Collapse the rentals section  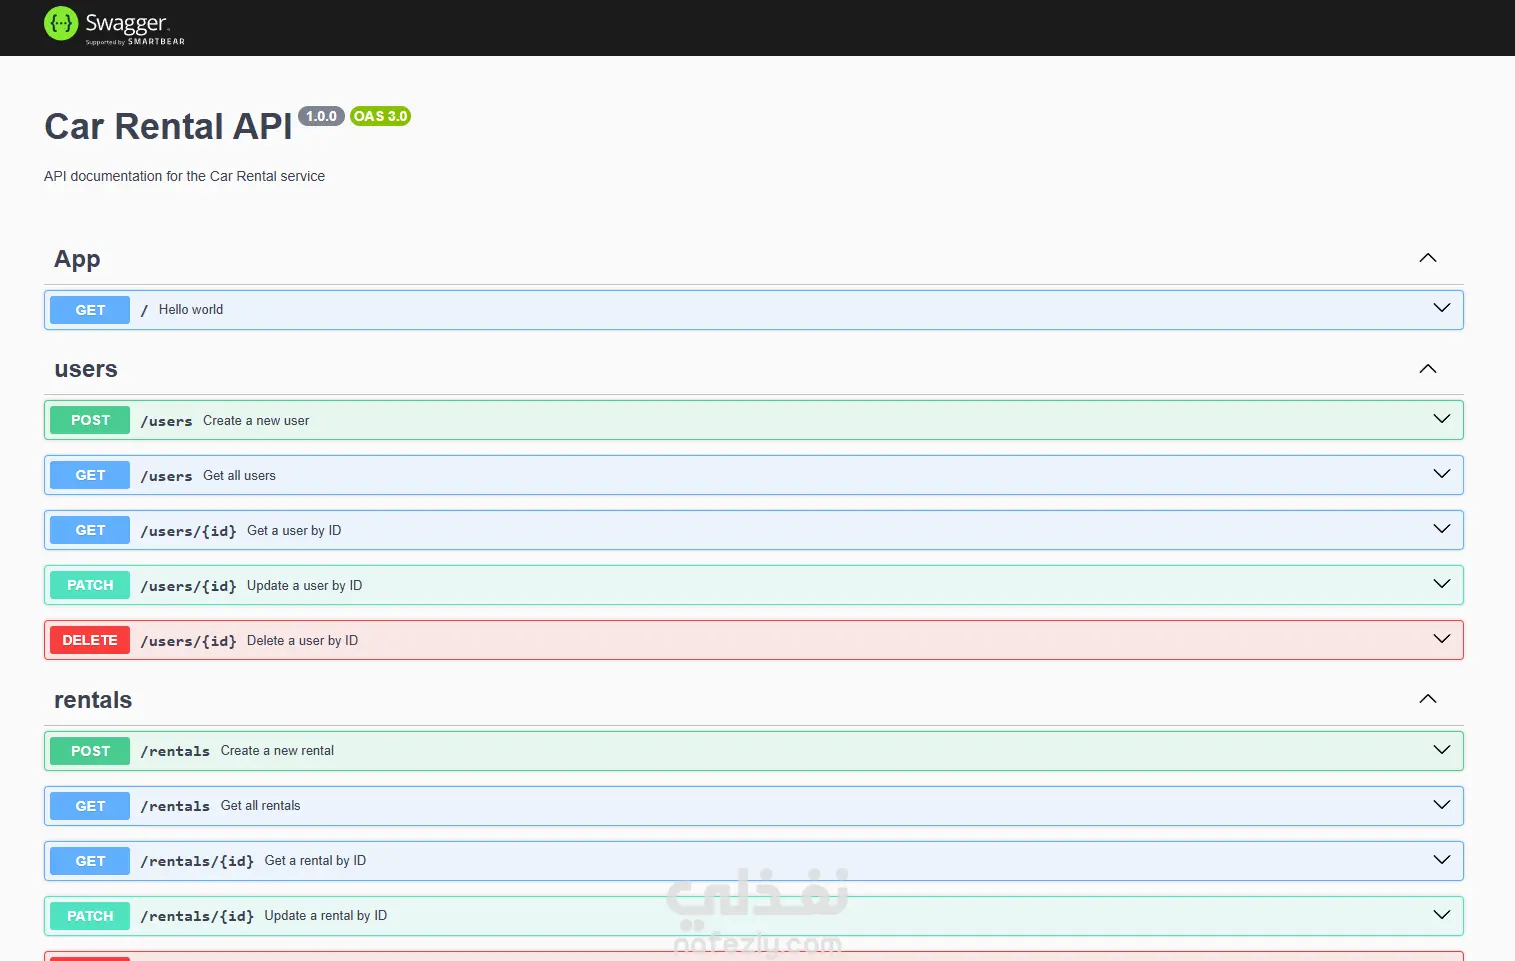pos(1428,698)
